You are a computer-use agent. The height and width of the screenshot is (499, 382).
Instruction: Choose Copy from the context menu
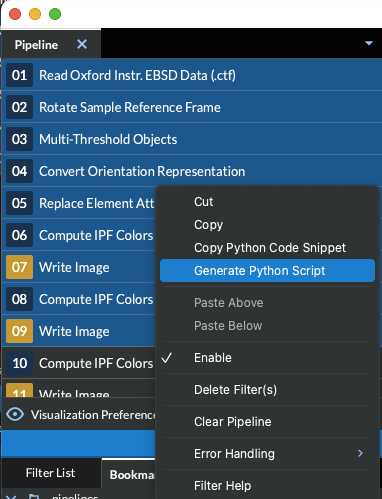pos(208,225)
